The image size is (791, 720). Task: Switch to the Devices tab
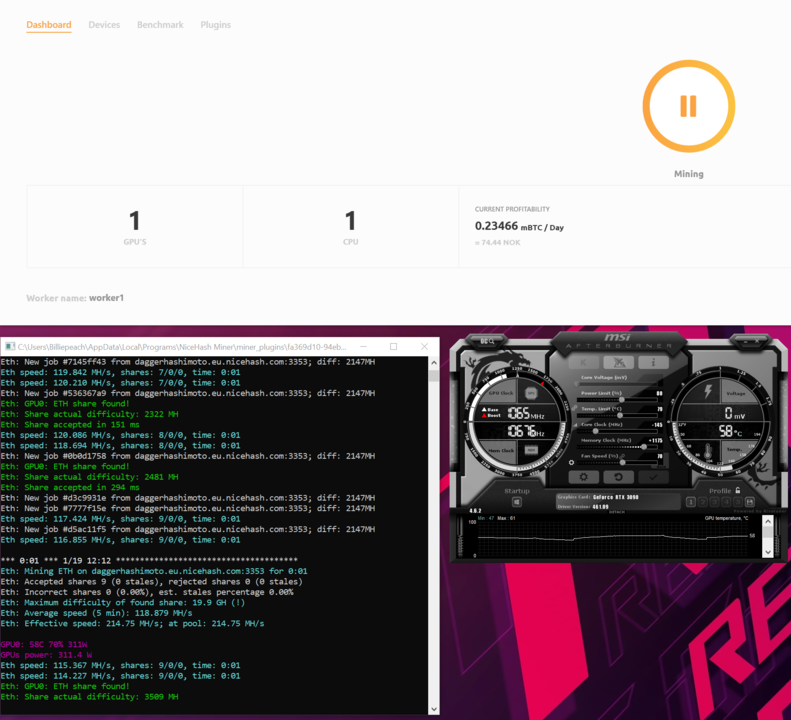tap(104, 25)
